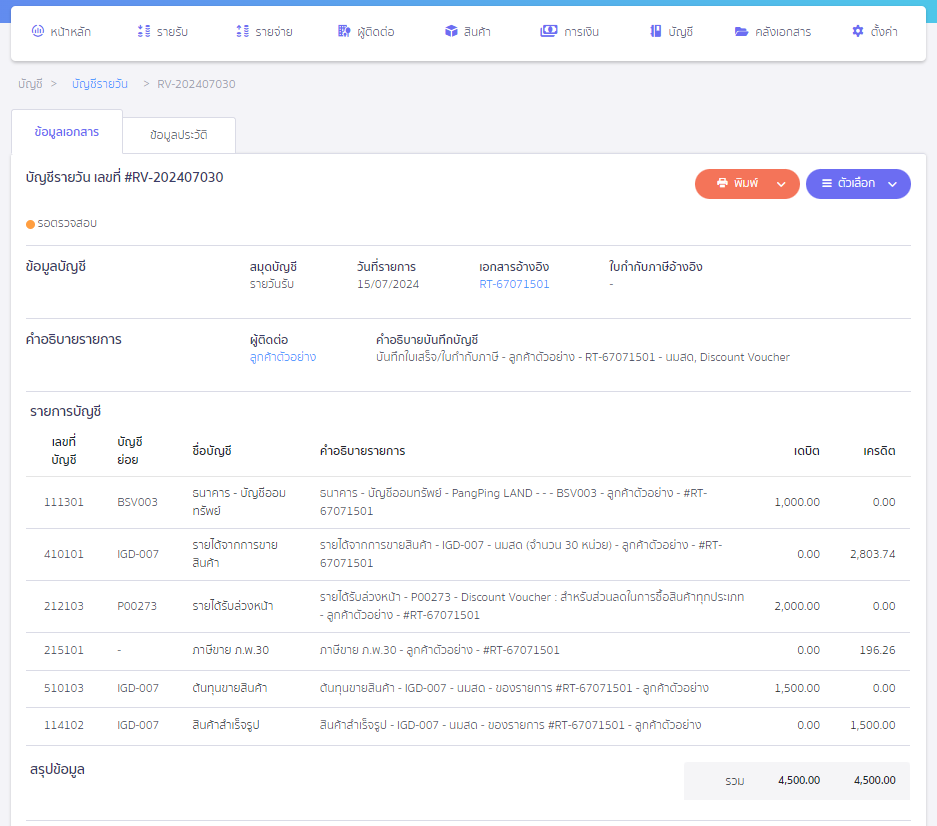
Task: Open the หน้าหลัก menu
Action: (x=61, y=32)
